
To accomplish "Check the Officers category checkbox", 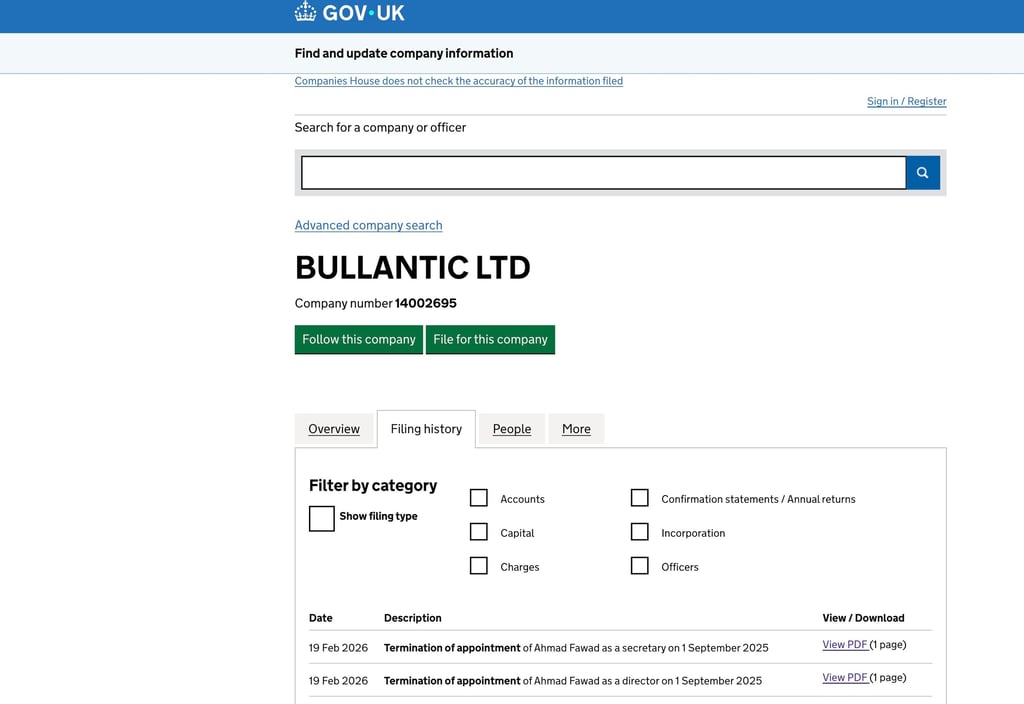I will pyautogui.click(x=639, y=566).
